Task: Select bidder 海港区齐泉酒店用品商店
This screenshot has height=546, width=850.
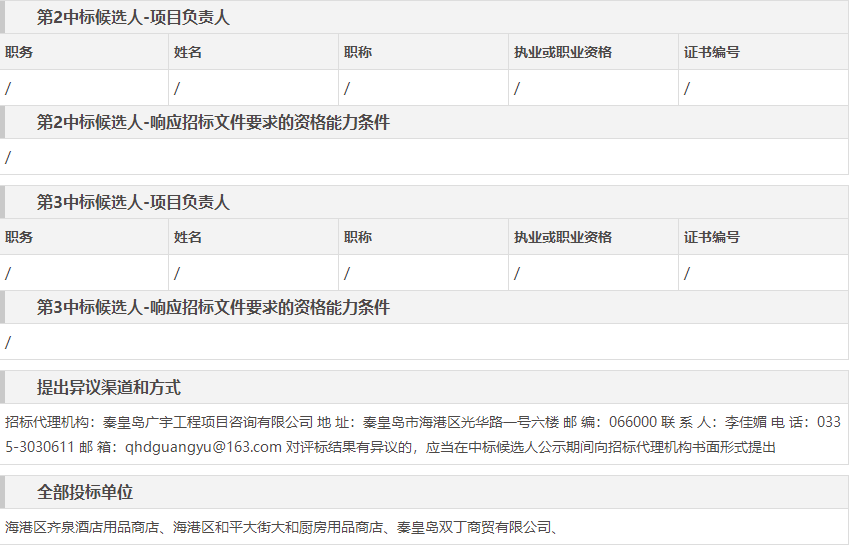Action: pos(84,527)
